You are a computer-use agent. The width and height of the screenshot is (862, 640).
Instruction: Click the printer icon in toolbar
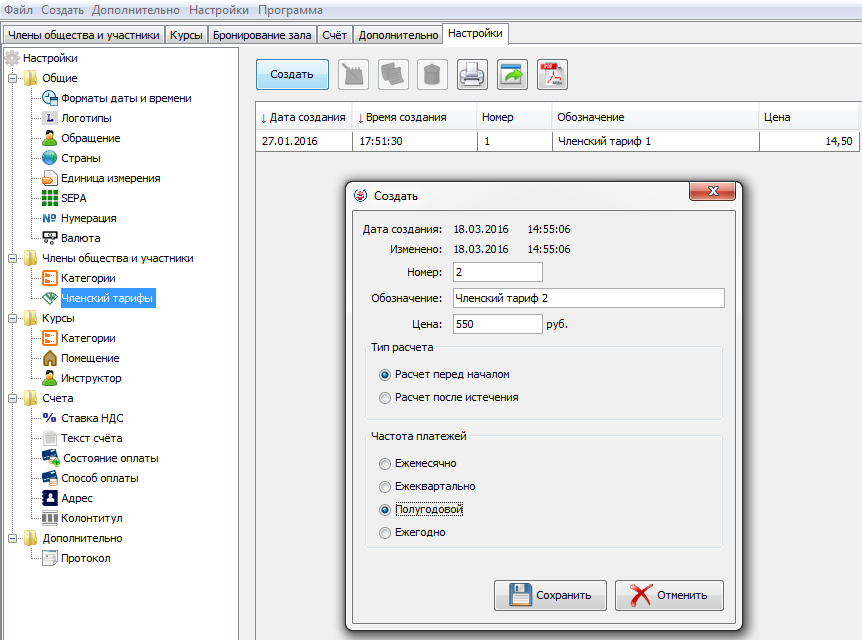point(472,74)
